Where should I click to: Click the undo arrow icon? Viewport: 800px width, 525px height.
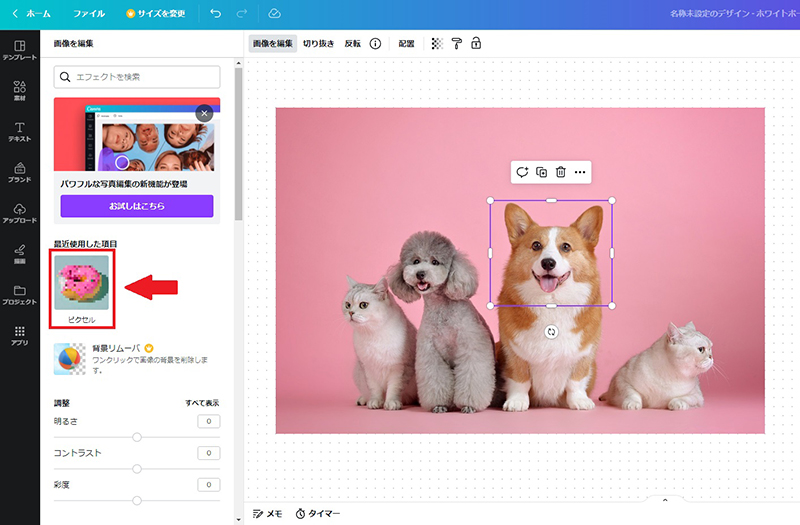point(216,14)
